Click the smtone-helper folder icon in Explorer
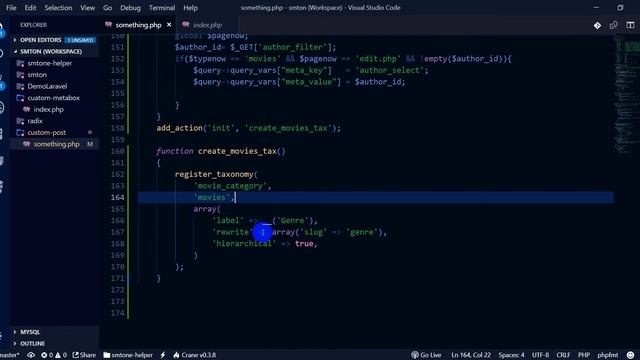This screenshot has width=640, height=360. coord(20,63)
